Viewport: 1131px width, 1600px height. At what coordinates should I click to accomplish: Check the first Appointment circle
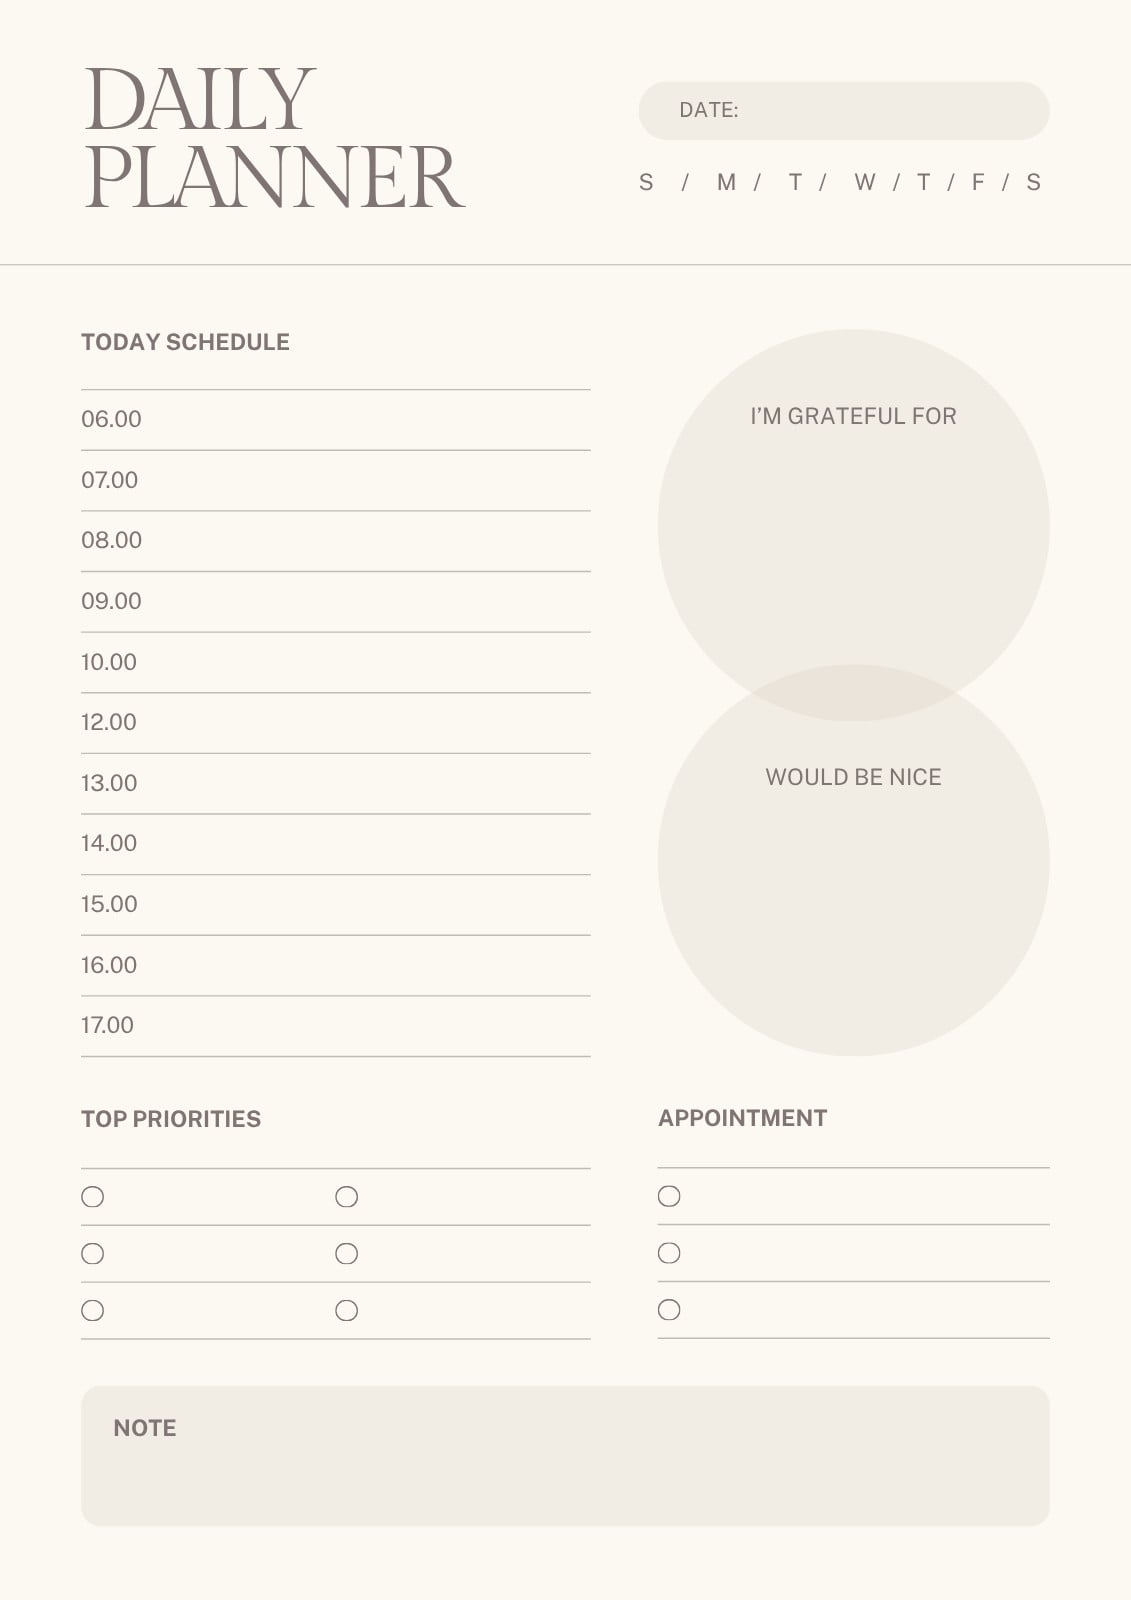tap(670, 1196)
